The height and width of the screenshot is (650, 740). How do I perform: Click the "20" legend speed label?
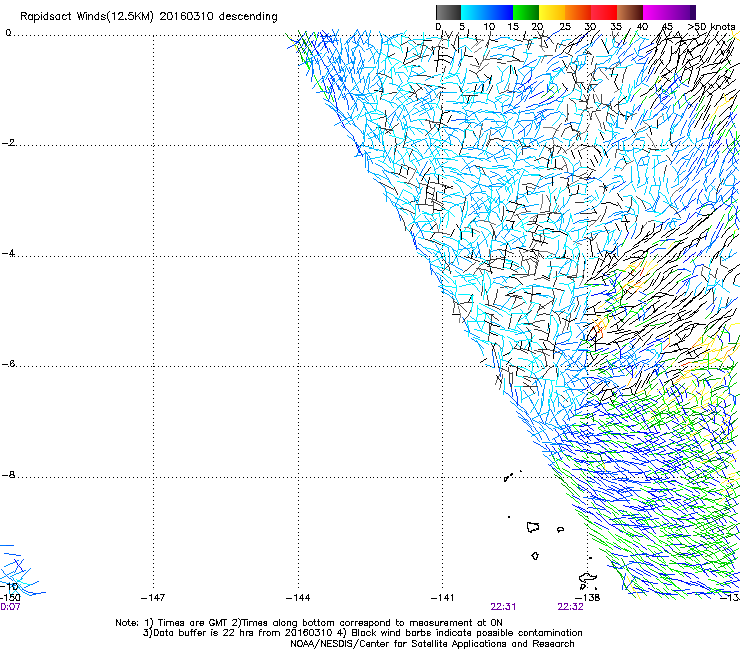pyautogui.click(x=537, y=27)
